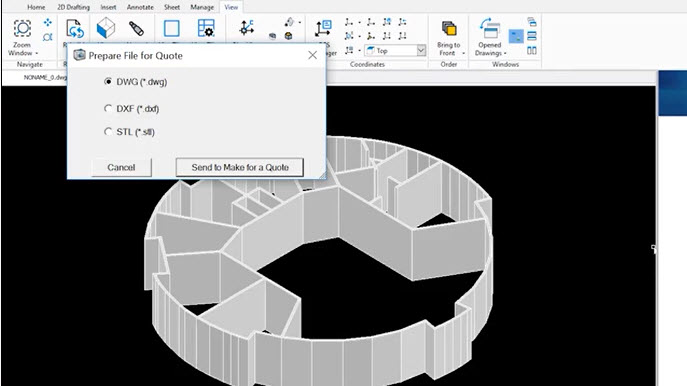Click last coordinate icon in middle Coordinates row
This screenshot has height=386, width=687.
tap(402, 36)
